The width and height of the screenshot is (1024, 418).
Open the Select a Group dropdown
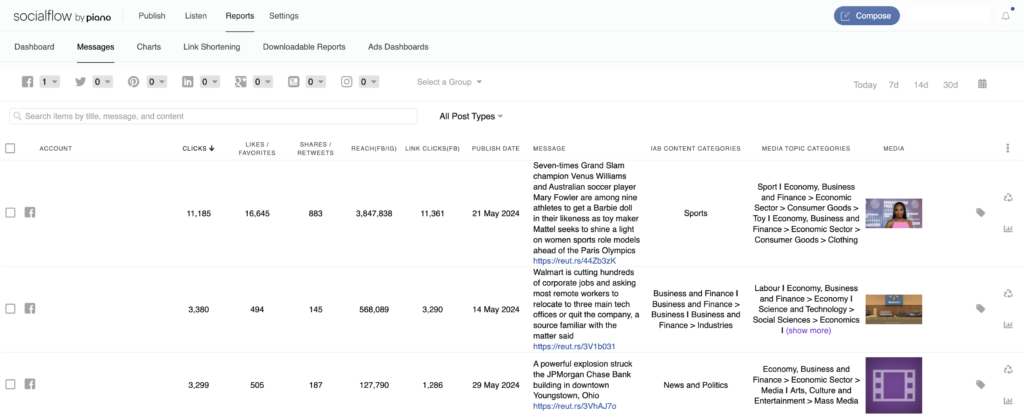pos(449,82)
